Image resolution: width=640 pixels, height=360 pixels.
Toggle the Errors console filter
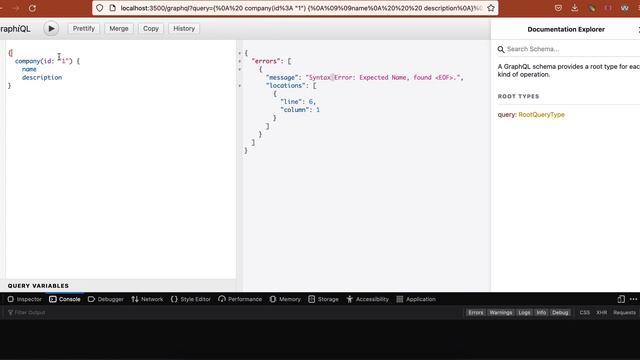click(476, 313)
